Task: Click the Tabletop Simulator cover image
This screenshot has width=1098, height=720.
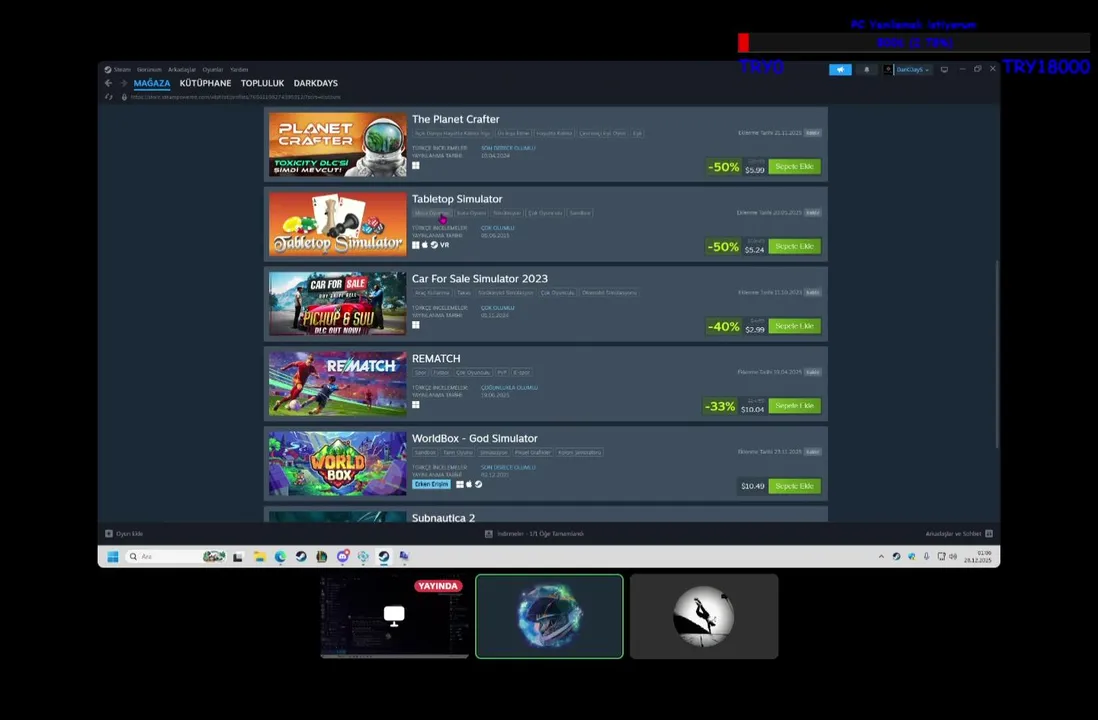Action: (338, 224)
